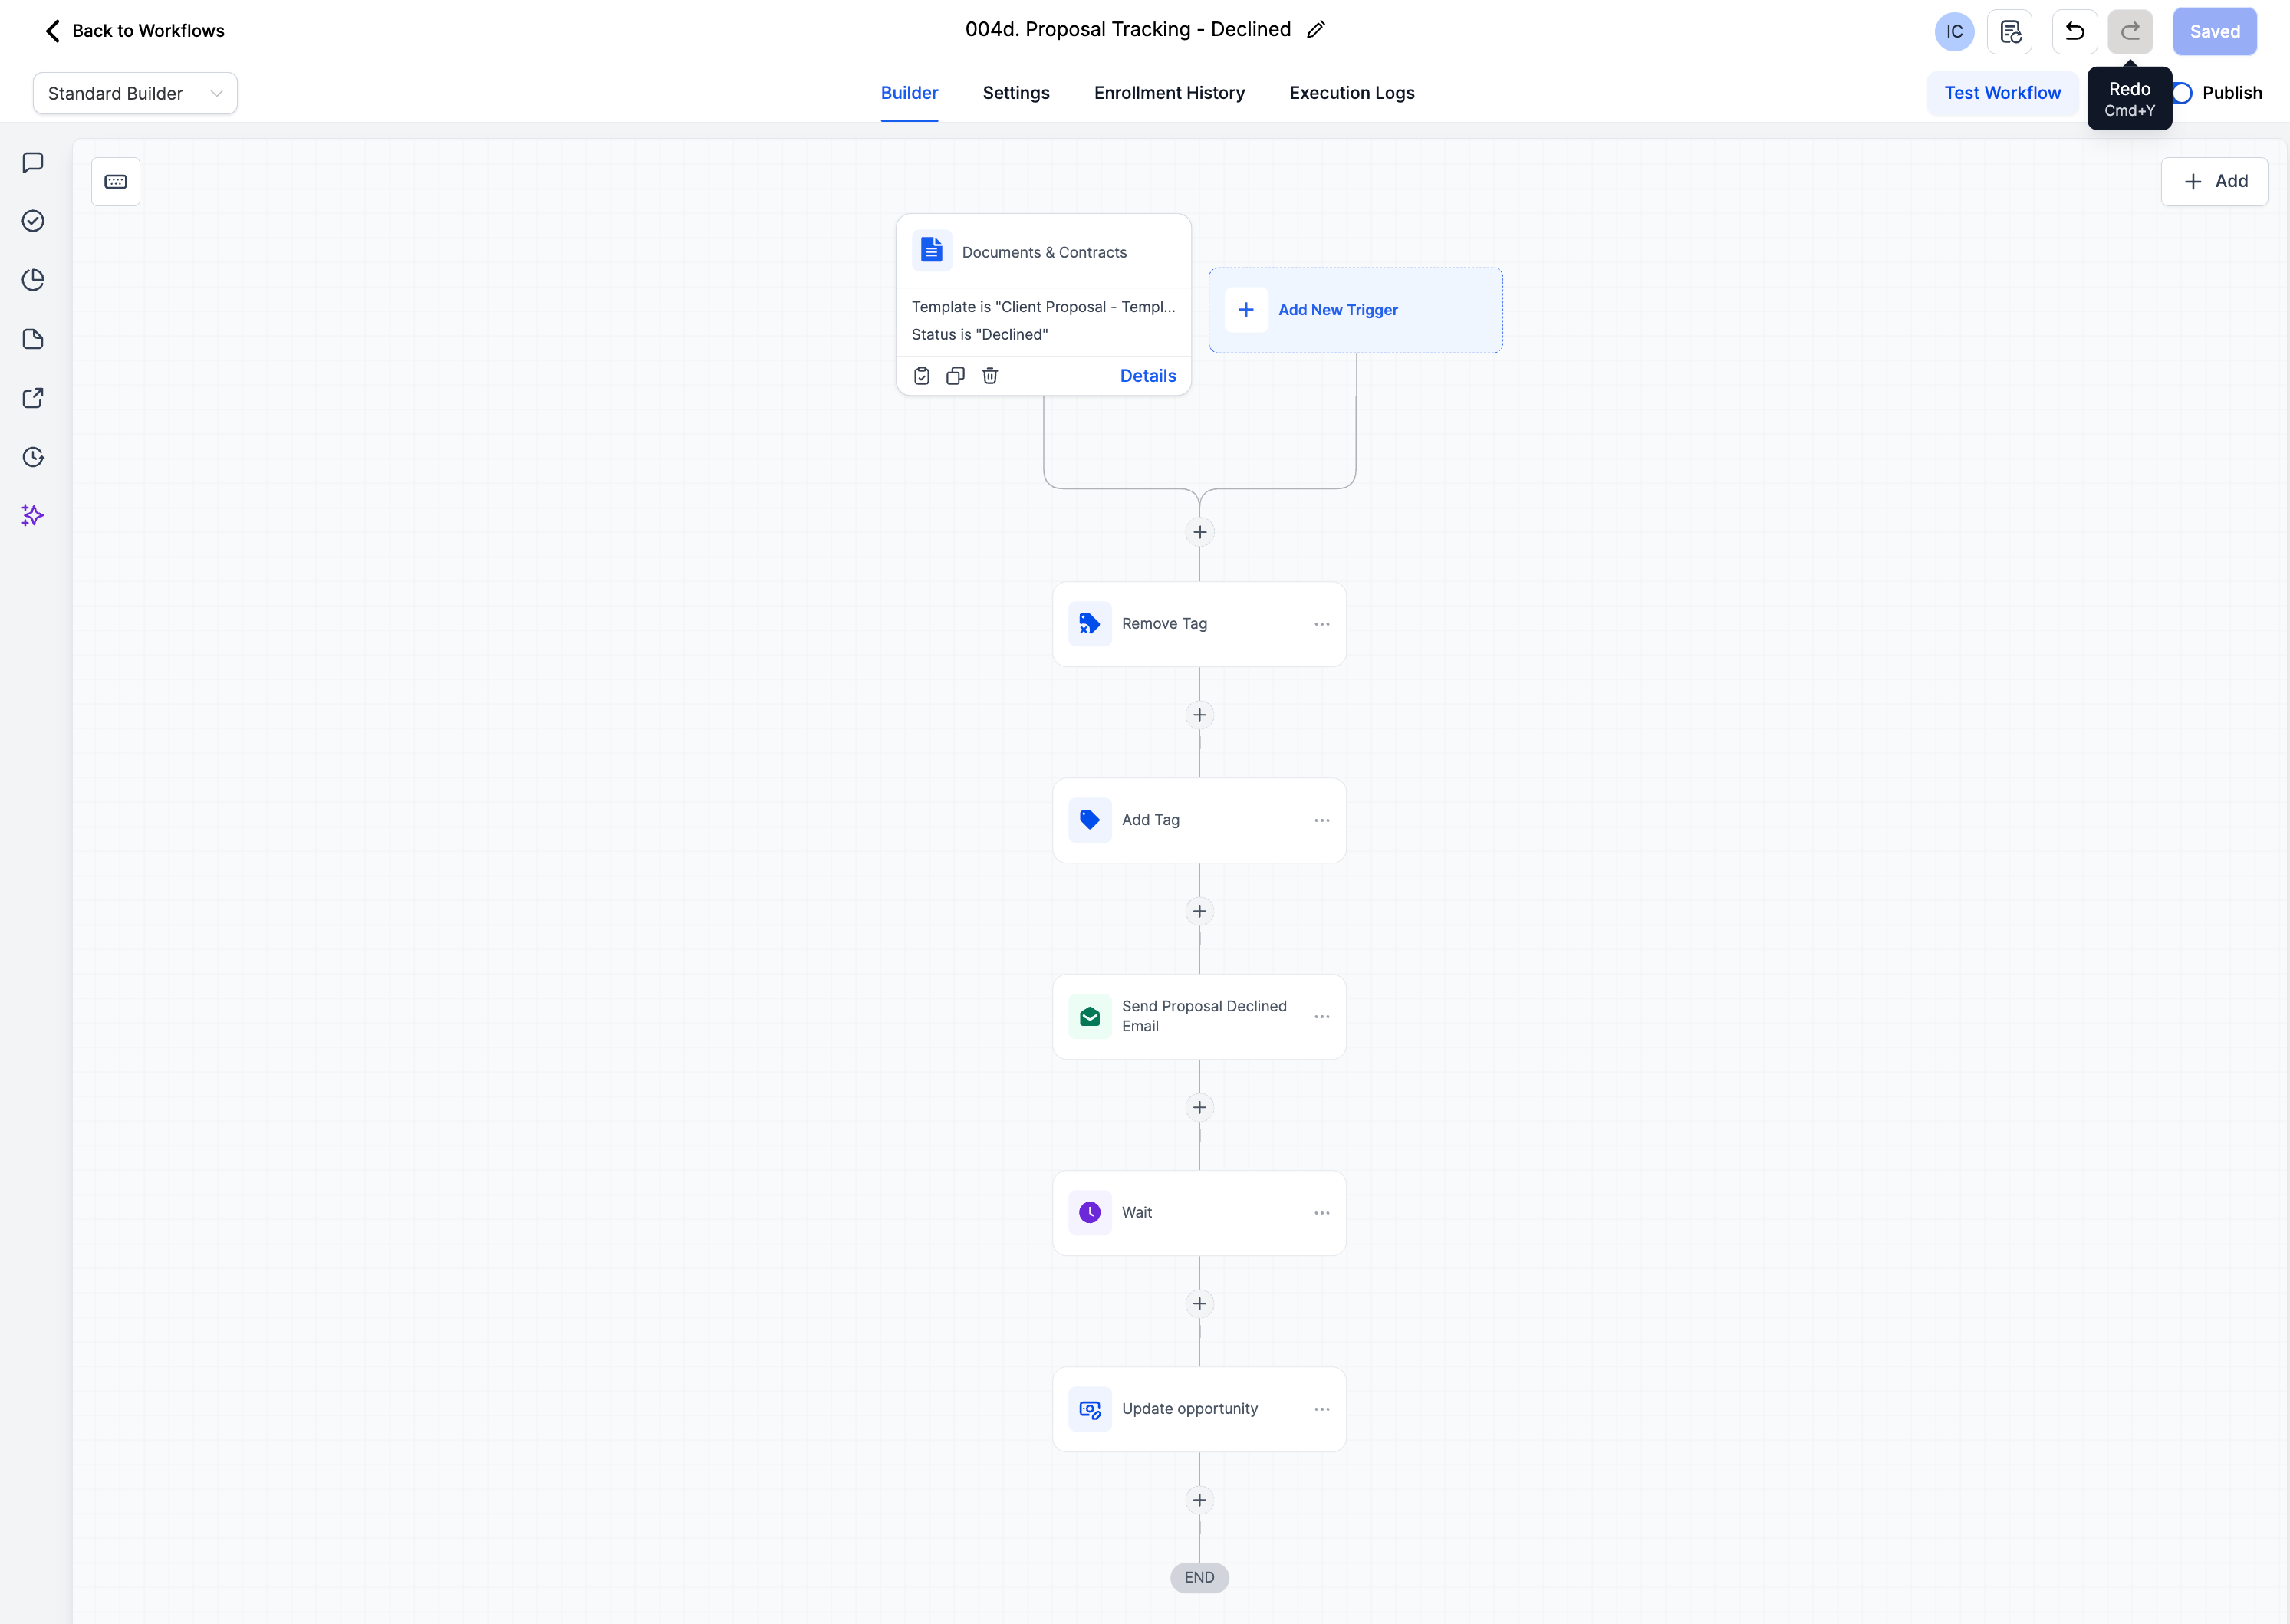
Task: Toggle the Publish switch
Action: (2182, 93)
